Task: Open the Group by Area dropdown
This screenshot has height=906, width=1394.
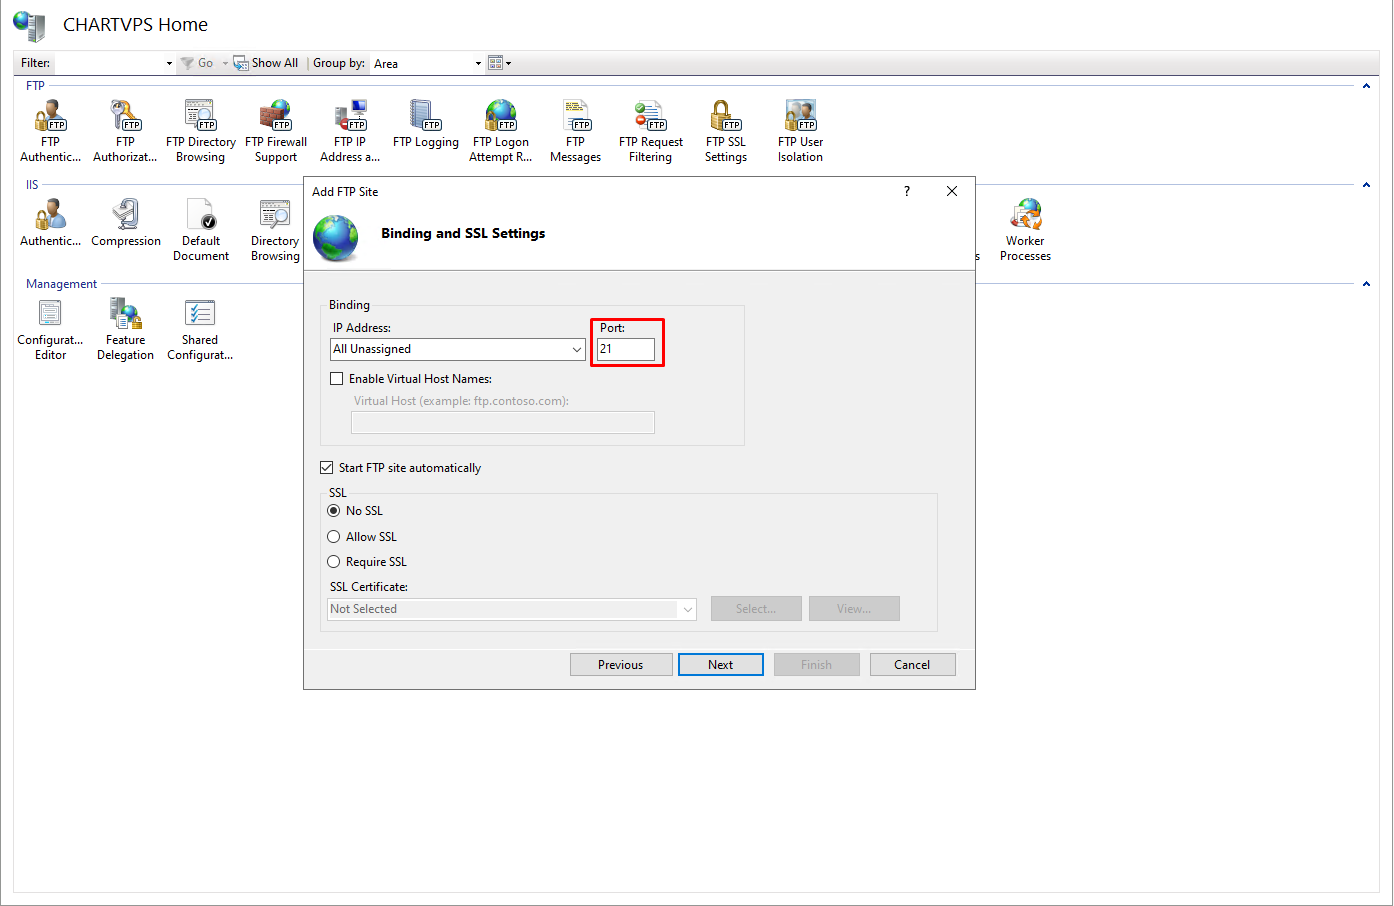Action: (478, 63)
